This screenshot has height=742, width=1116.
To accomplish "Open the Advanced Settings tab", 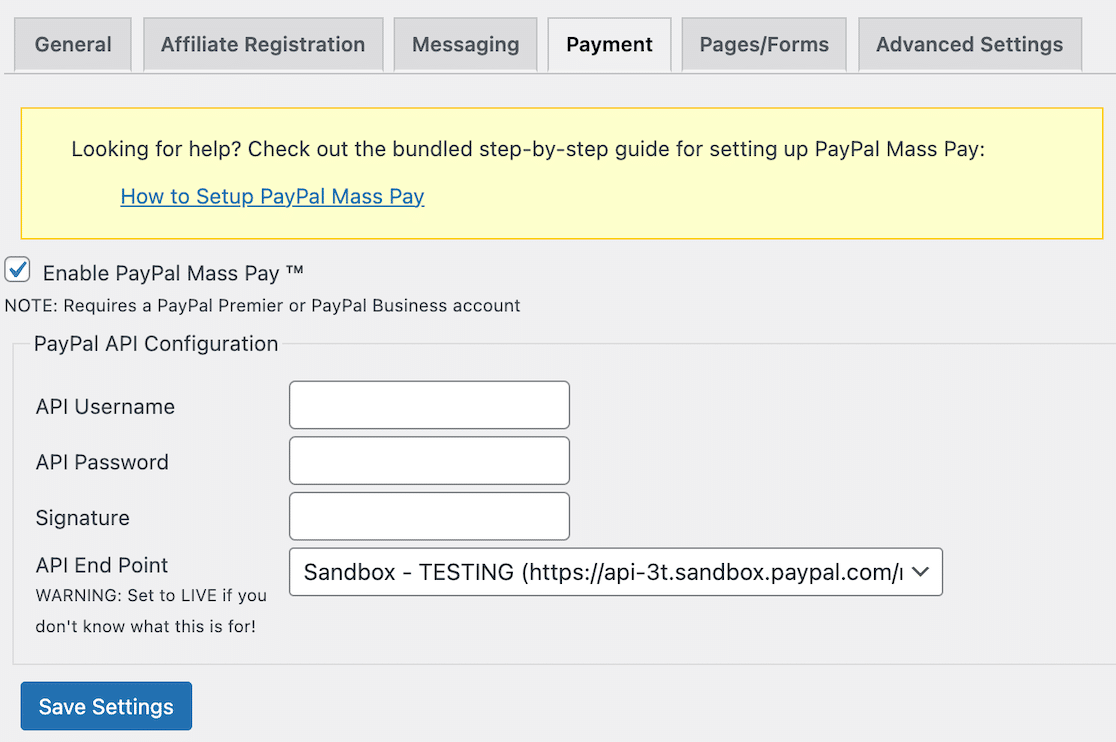I will pyautogui.click(x=968, y=44).
